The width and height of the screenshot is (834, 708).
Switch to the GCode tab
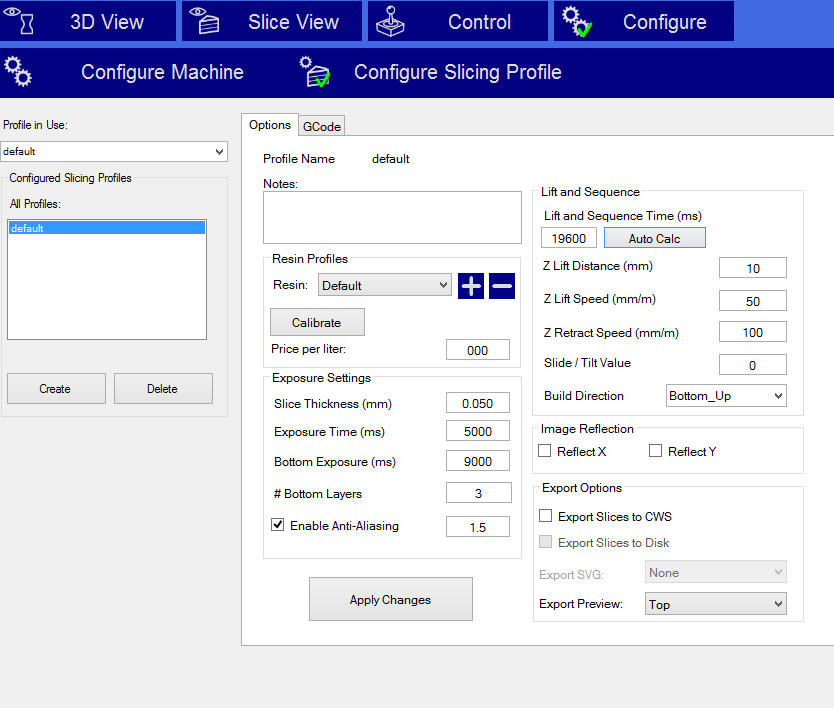point(322,126)
